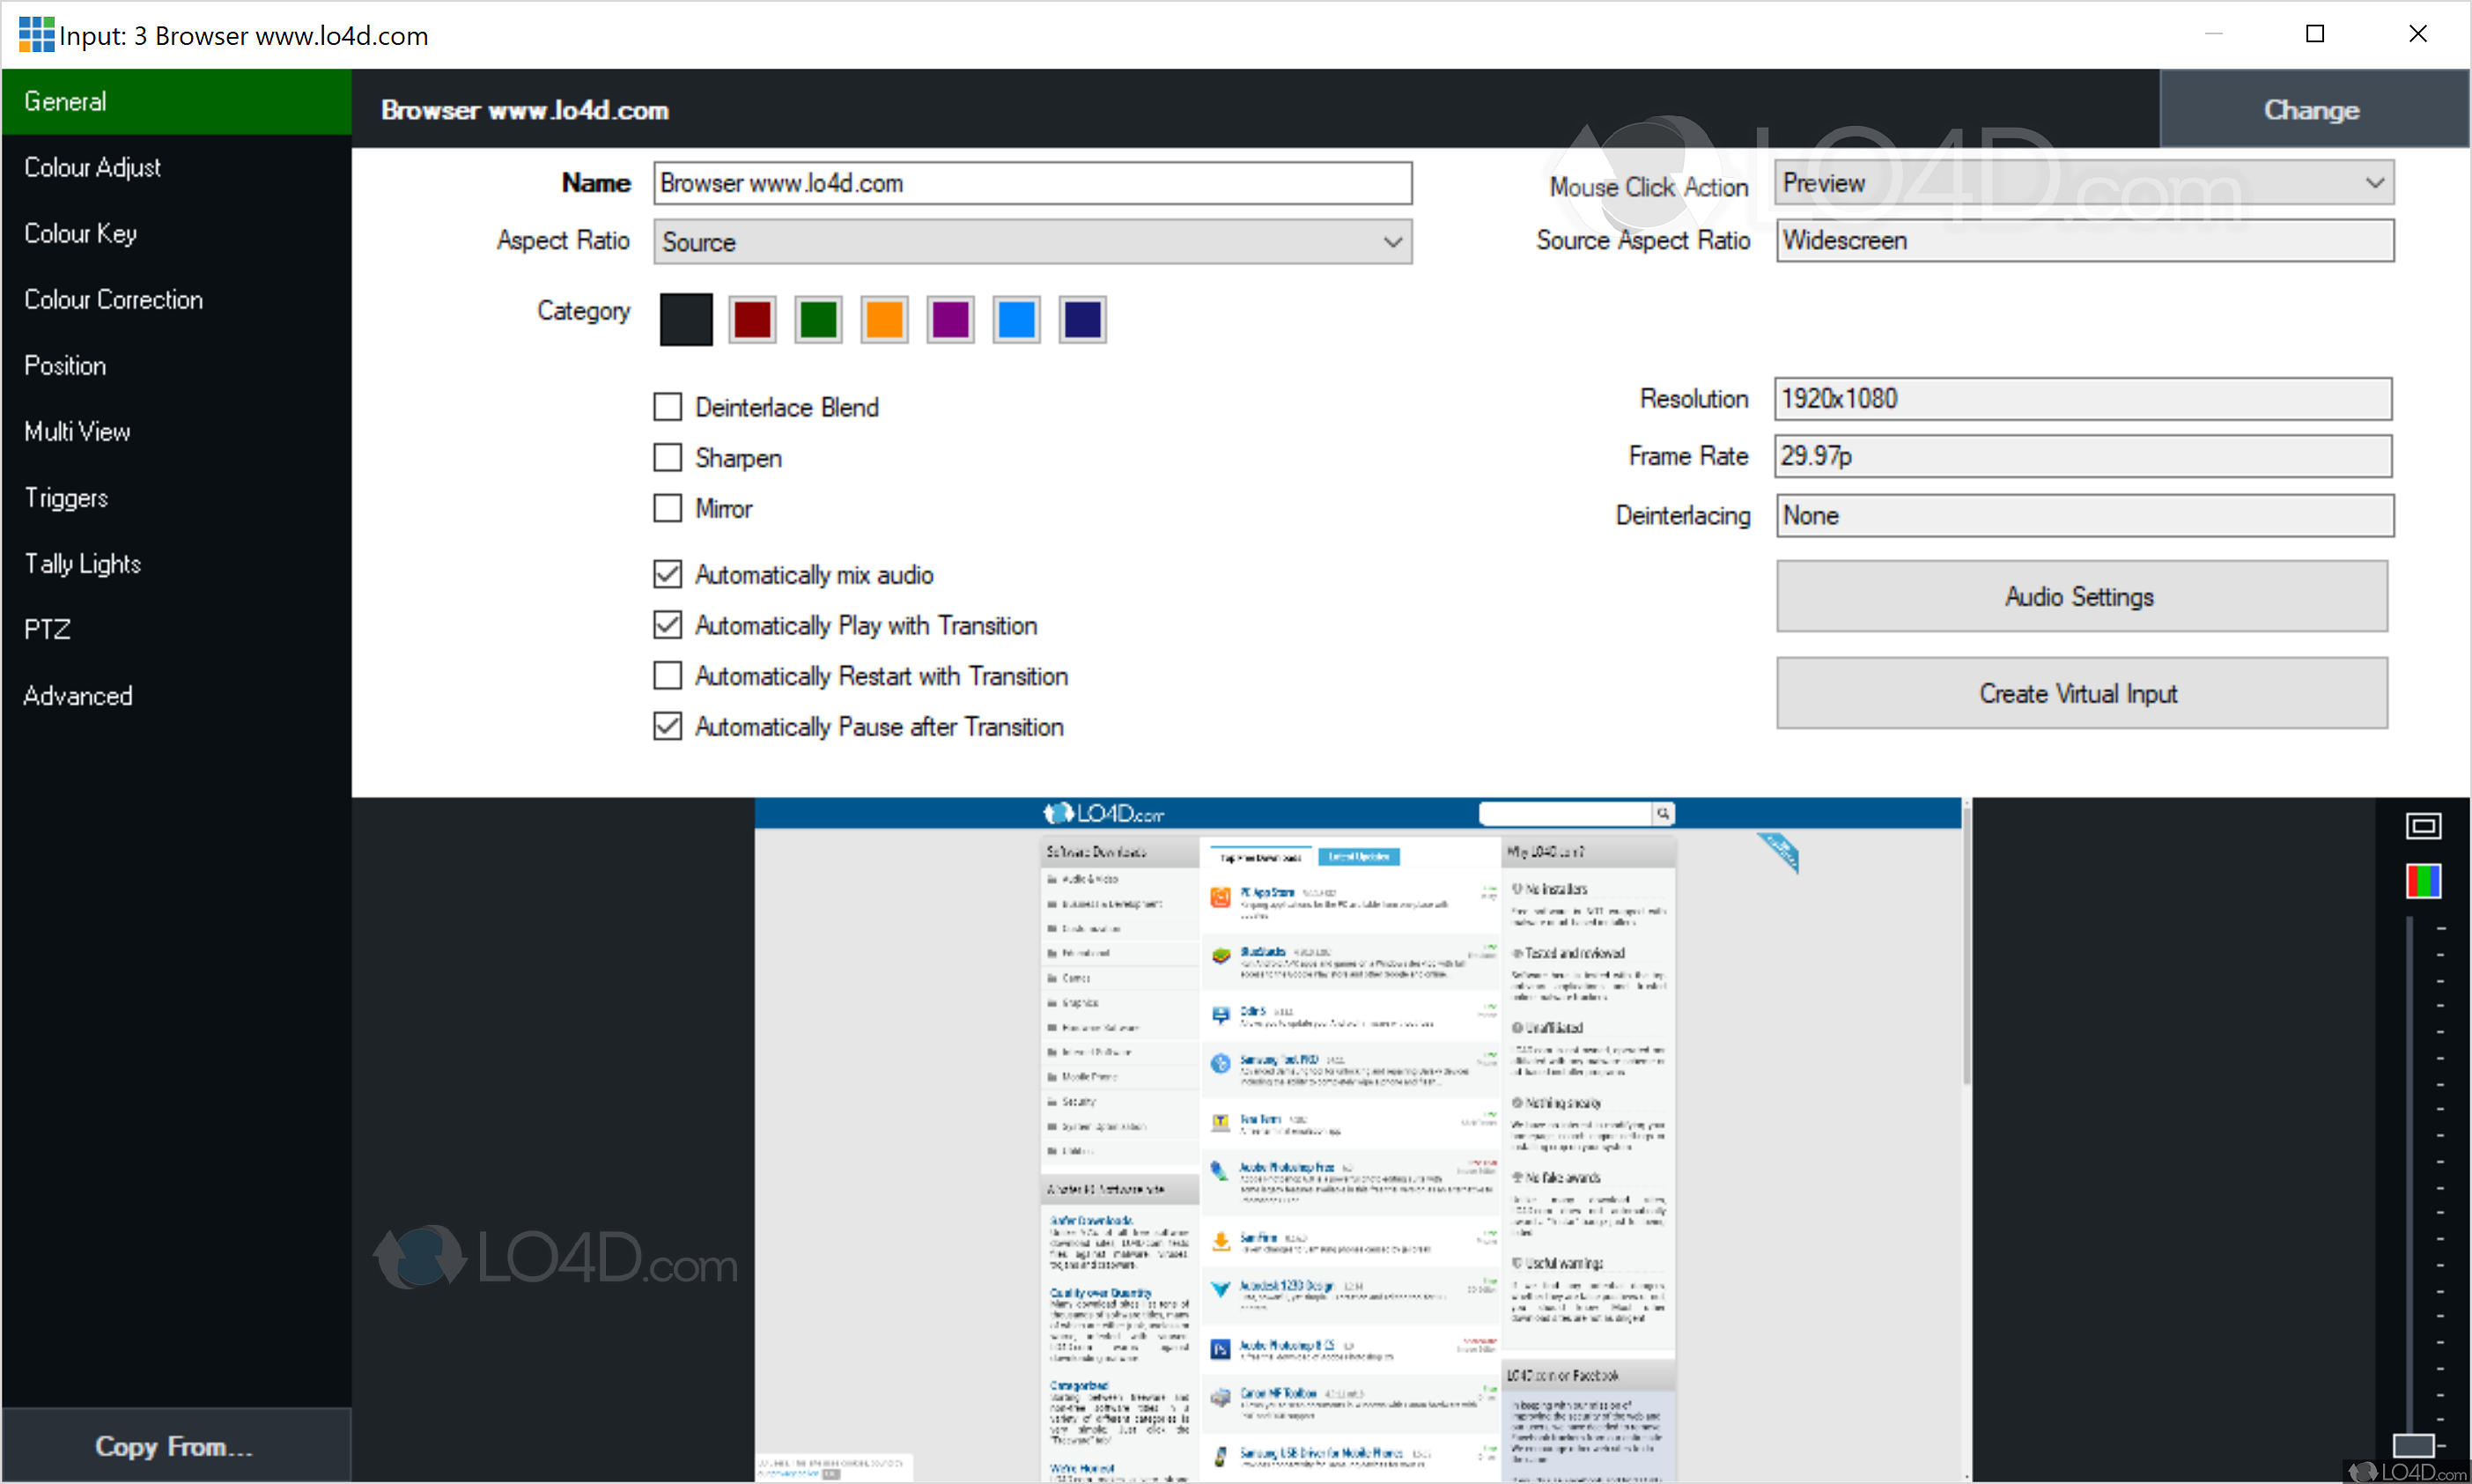Click the Frame Rate field
The image size is (2472, 1484).
tap(2084, 456)
